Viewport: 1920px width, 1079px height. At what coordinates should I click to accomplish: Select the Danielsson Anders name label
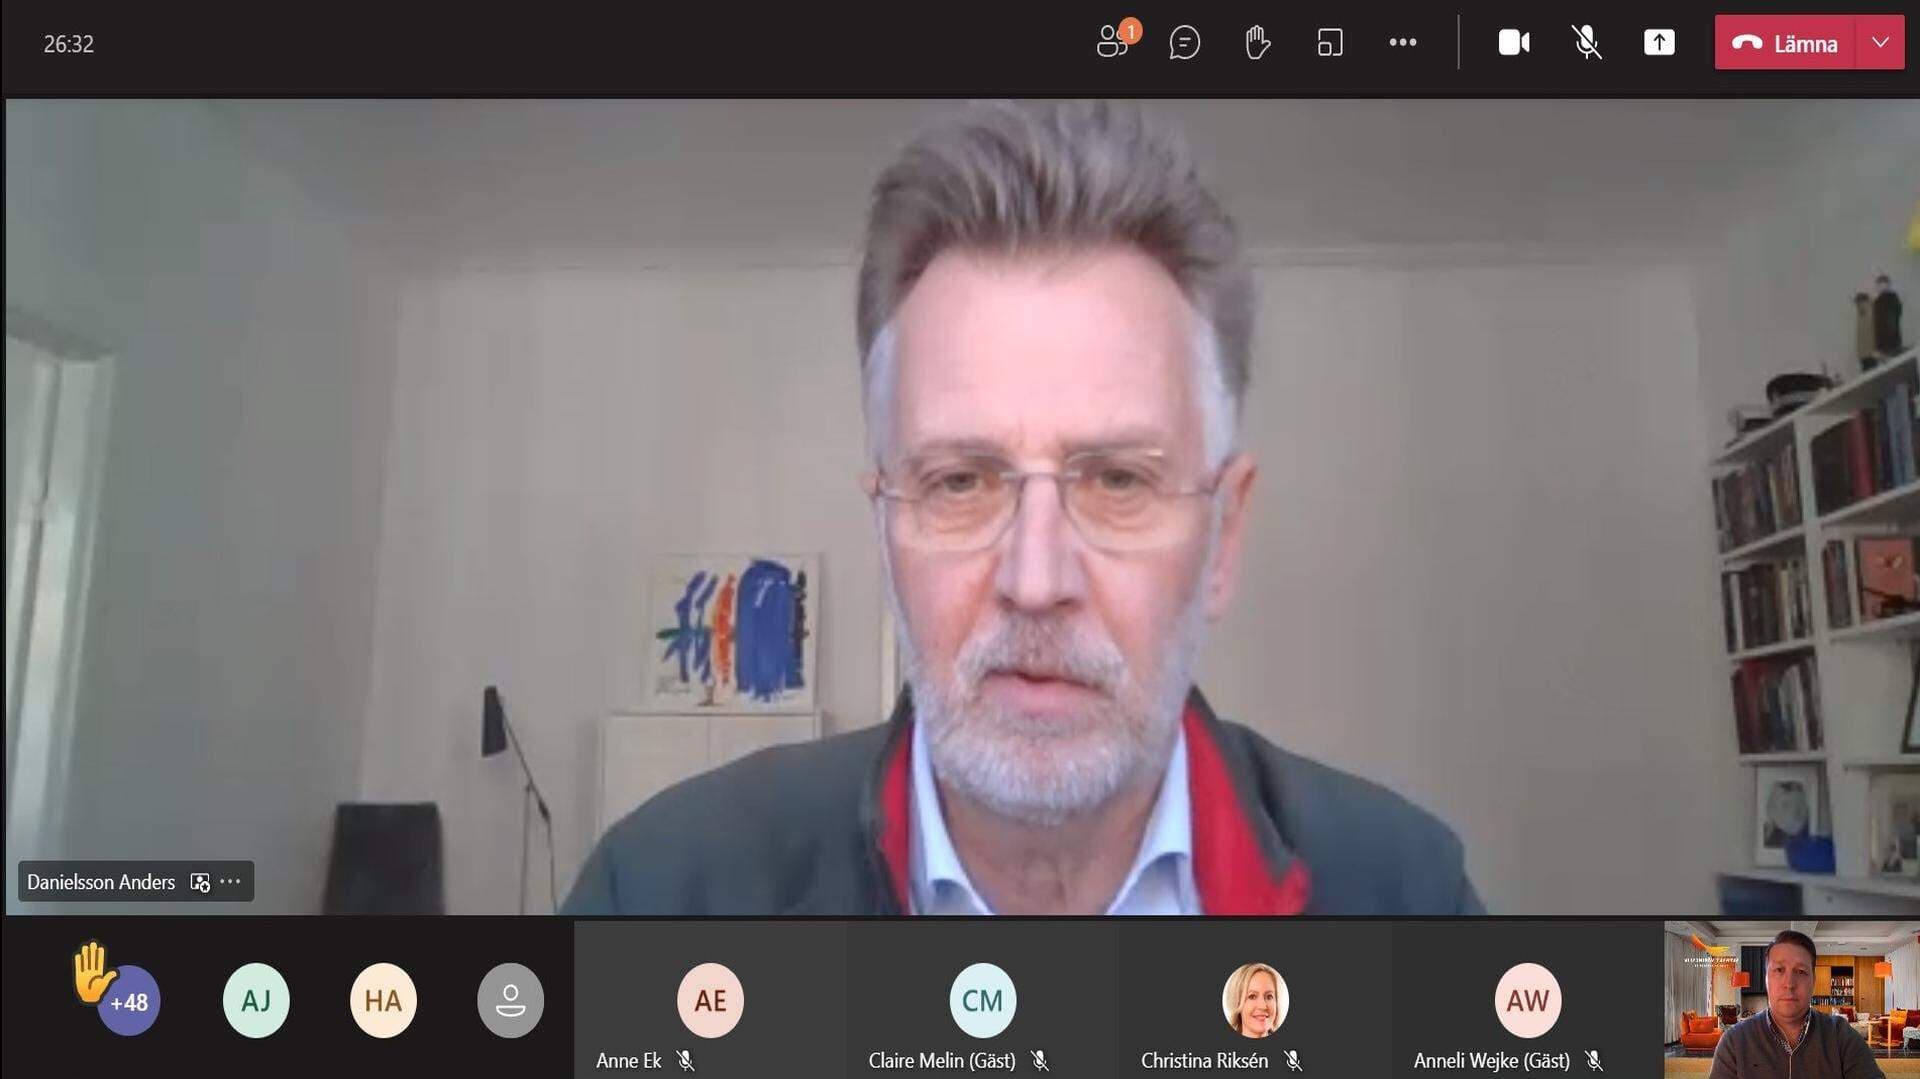click(x=101, y=882)
